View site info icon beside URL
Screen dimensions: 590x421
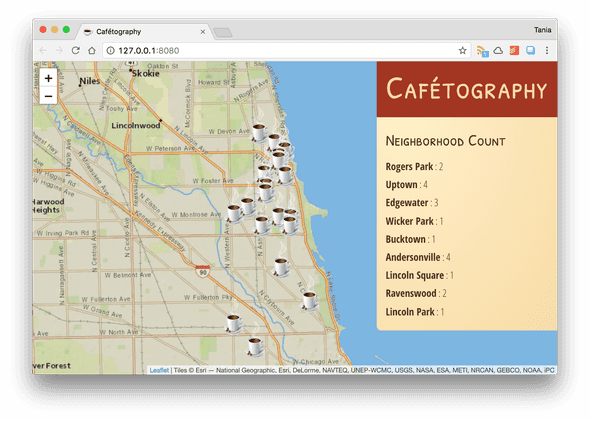(x=110, y=50)
